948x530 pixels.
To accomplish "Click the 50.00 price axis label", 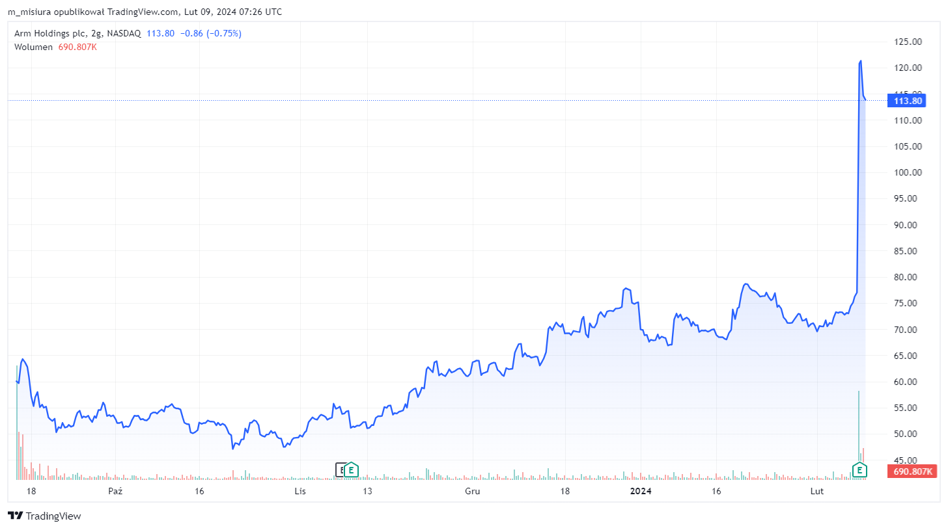I will pos(907,434).
